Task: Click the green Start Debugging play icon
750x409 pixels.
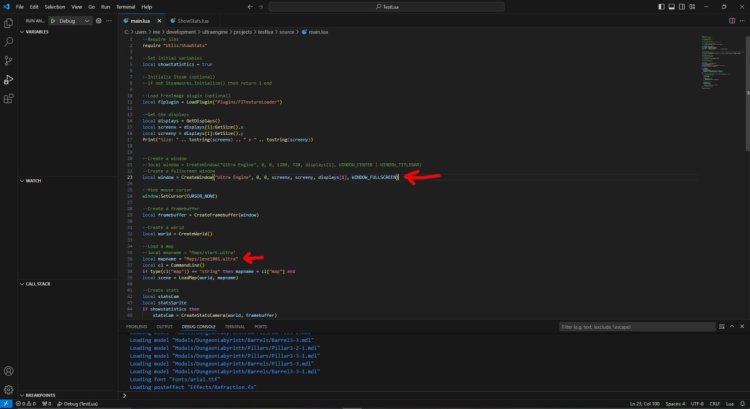Action: click(x=52, y=19)
